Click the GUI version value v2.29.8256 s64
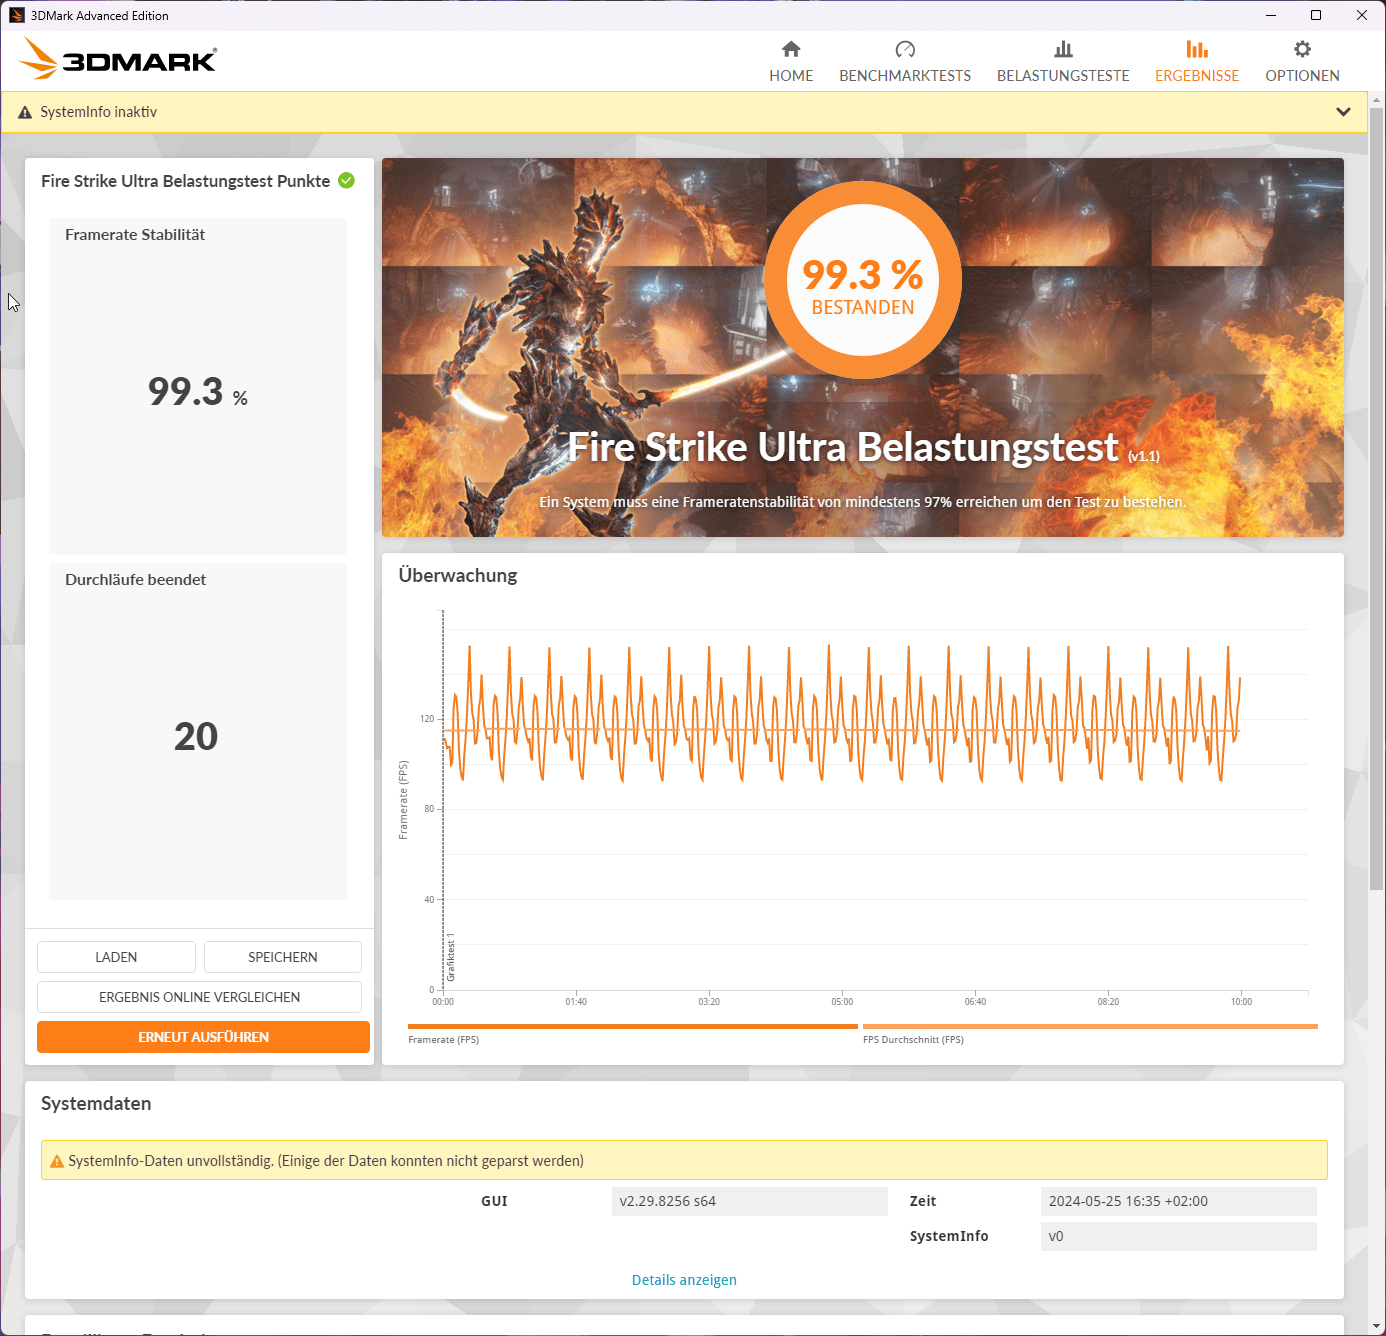This screenshot has width=1386, height=1336. click(x=749, y=1201)
